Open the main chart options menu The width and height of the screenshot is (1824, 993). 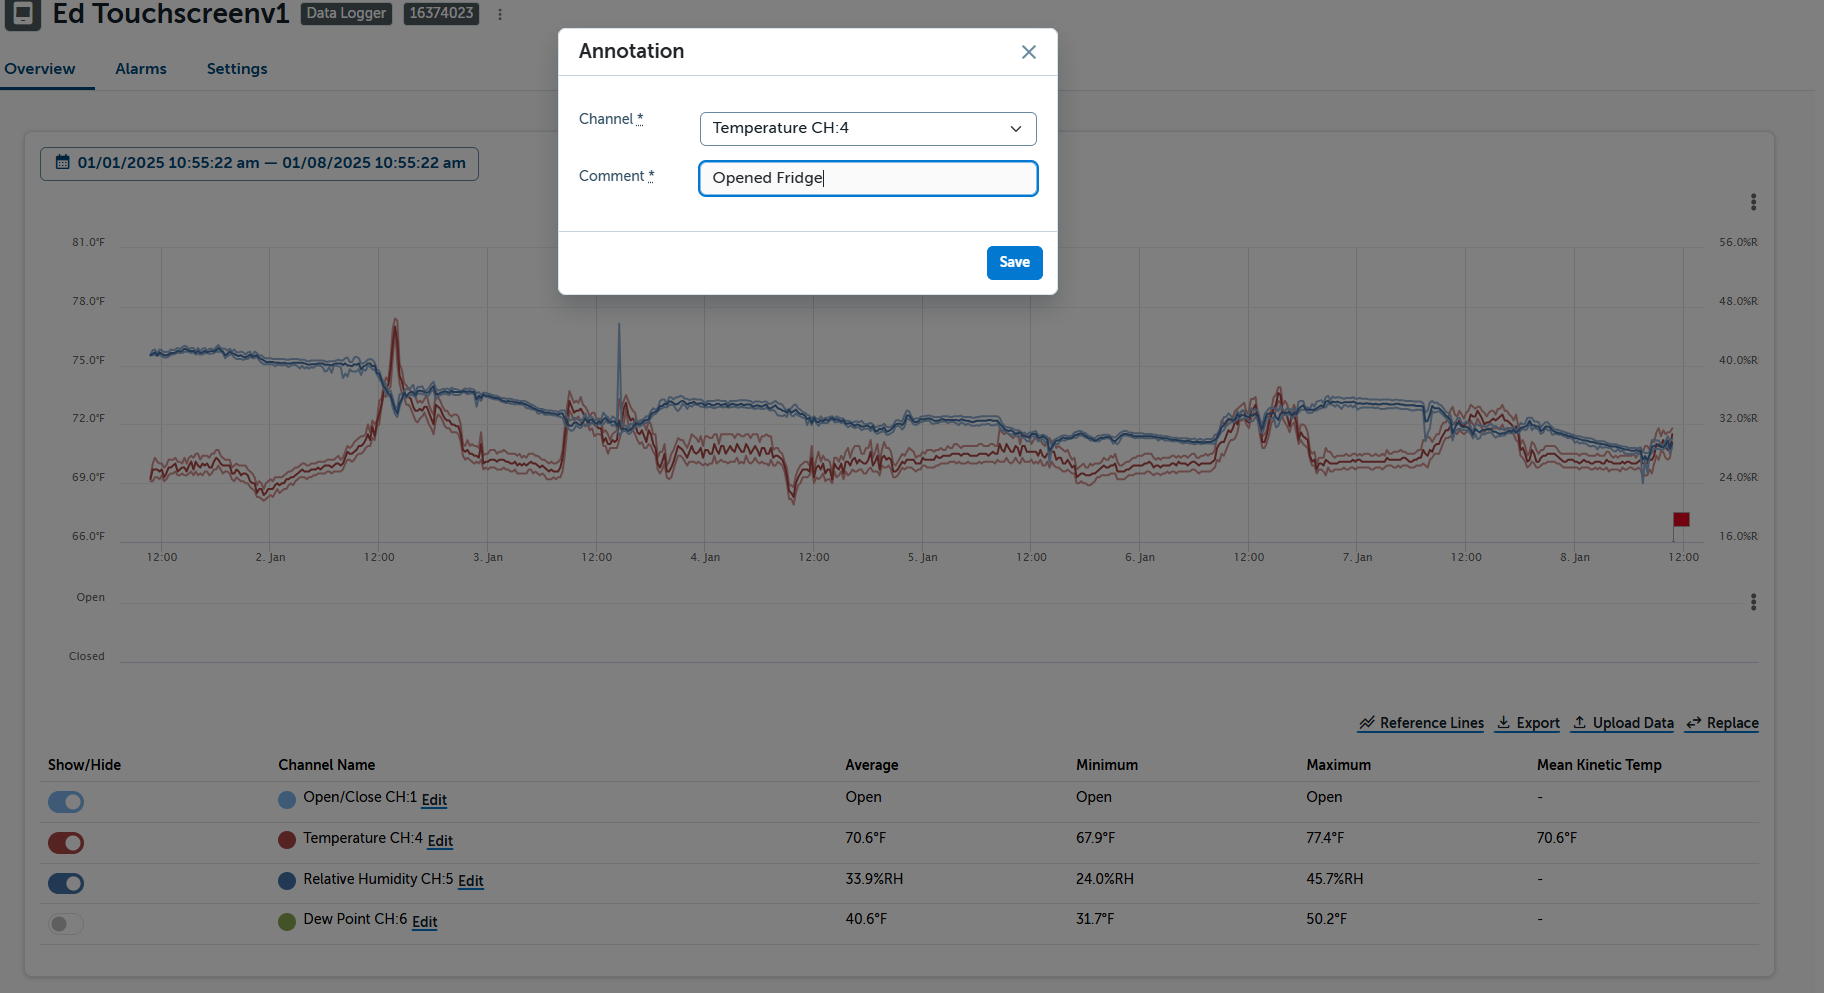pos(1753,202)
